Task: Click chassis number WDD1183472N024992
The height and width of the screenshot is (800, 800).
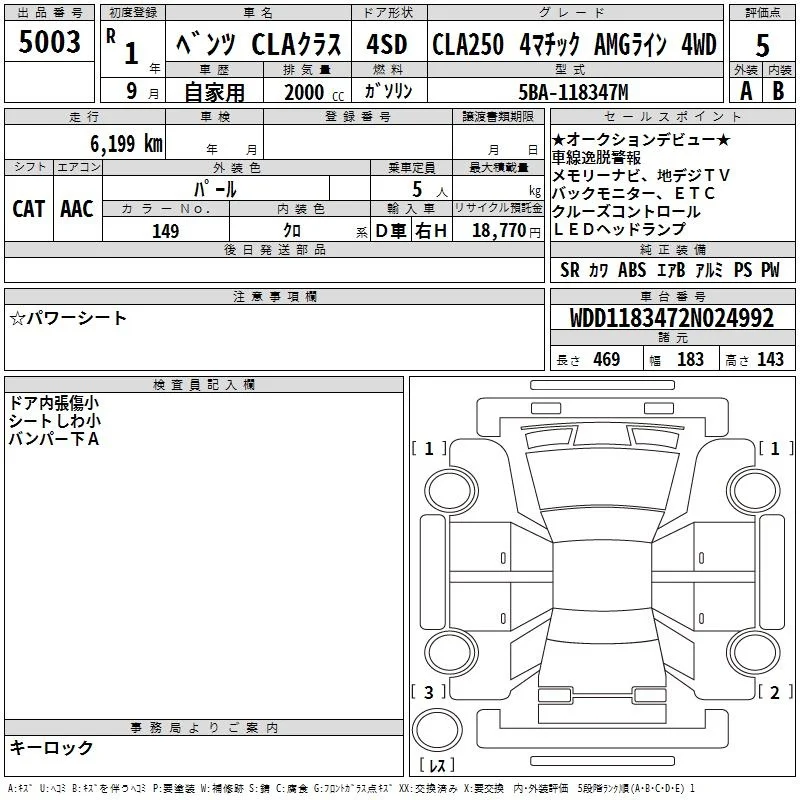Action: [x=672, y=318]
